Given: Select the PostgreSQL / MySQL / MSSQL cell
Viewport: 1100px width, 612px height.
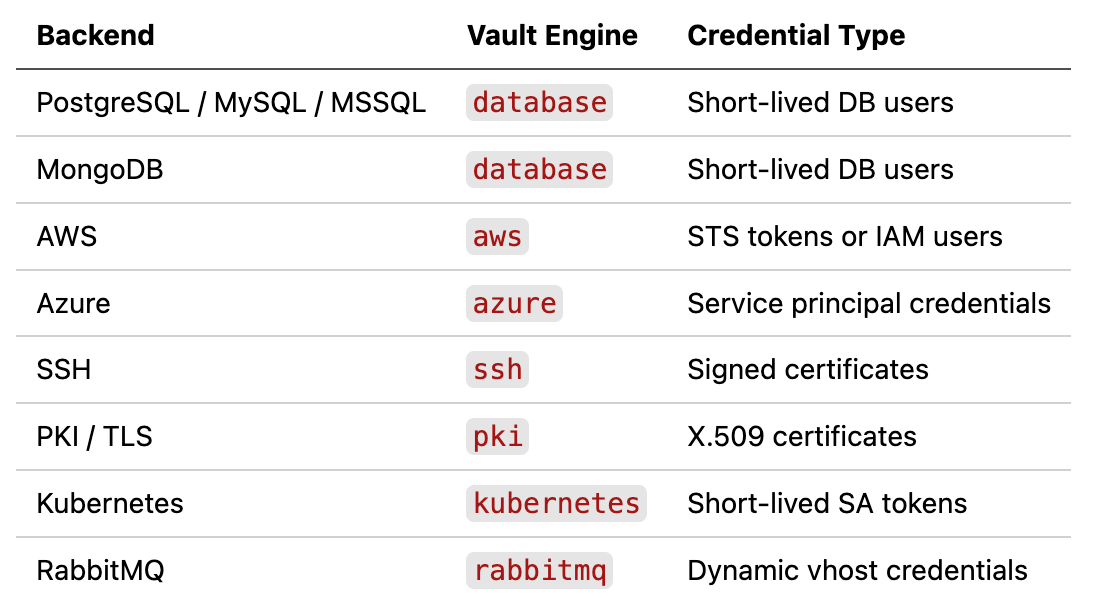Looking at the screenshot, I should pos(232,102).
